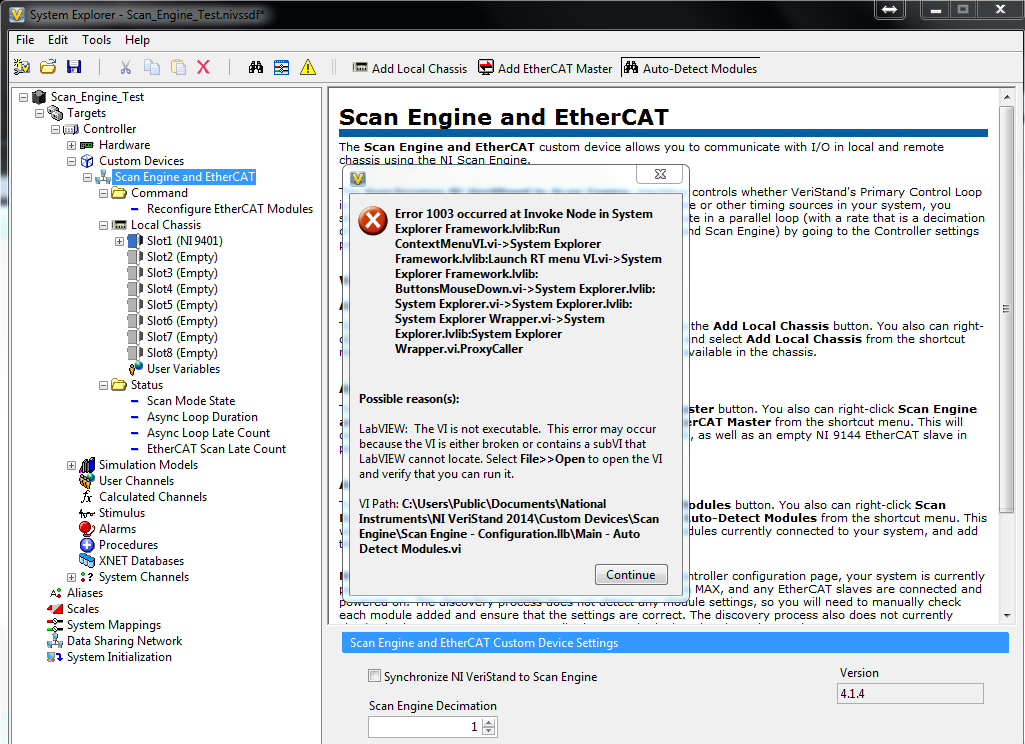Save the project with the Save icon
The image size is (1025, 744).
point(74,65)
